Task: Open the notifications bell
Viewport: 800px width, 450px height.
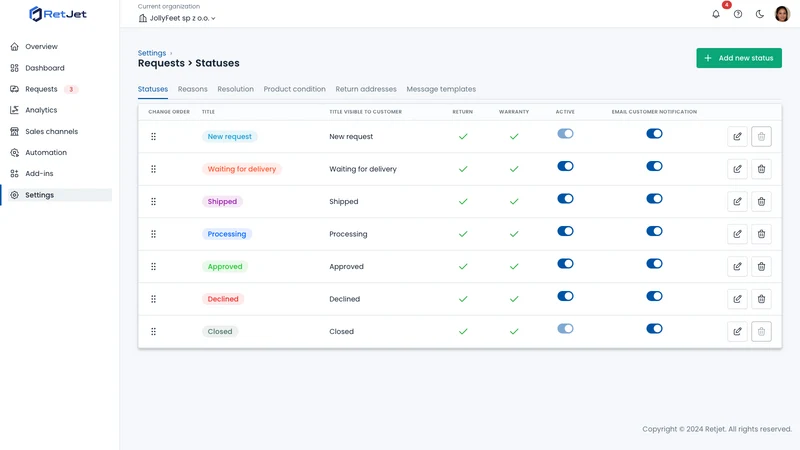Action: pos(716,14)
